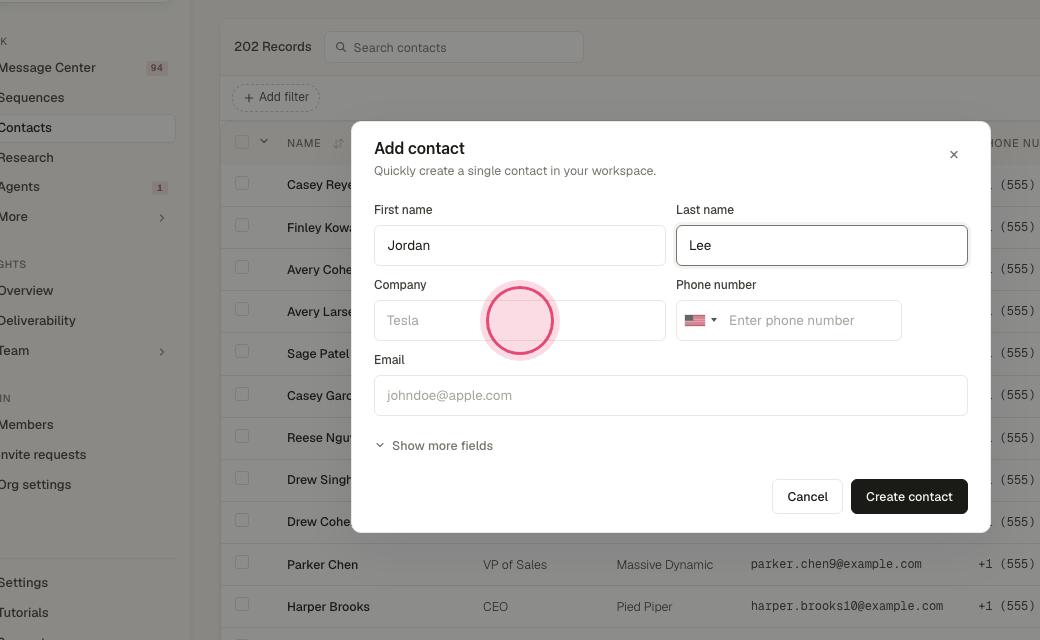Click the Pied Piper company cell
Screen dimensions: 1040x640
[644, 607]
